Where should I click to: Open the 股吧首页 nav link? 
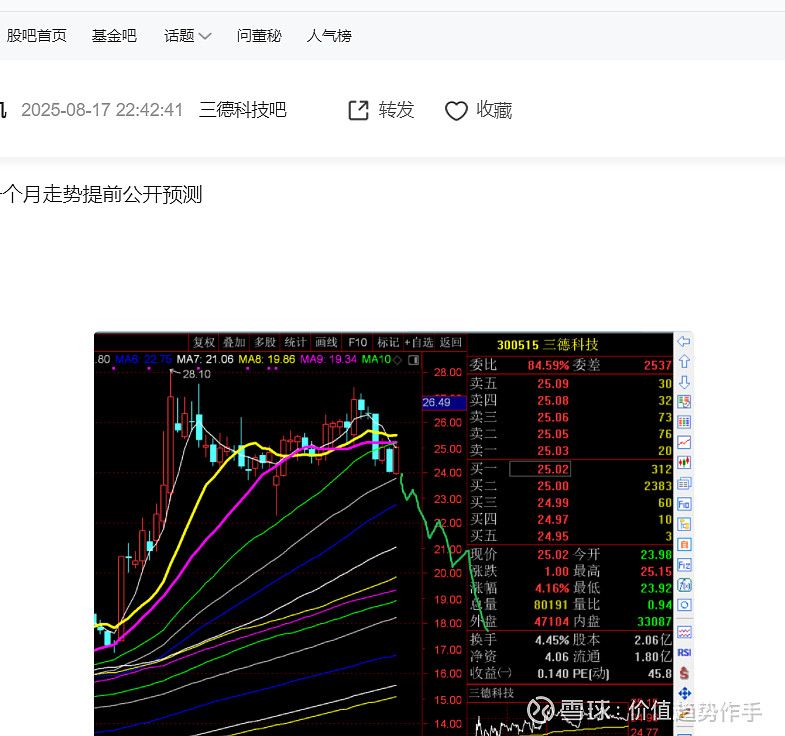(x=37, y=36)
